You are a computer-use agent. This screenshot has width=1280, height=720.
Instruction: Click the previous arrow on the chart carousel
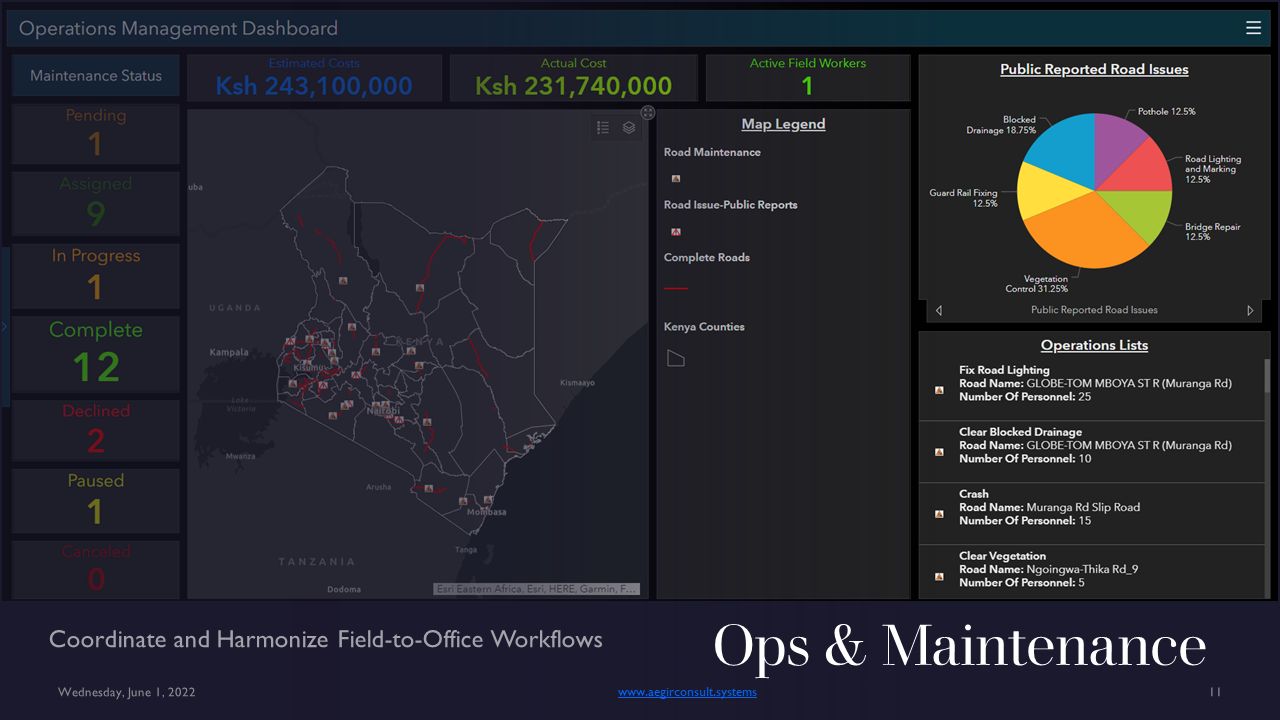[938, 310]
